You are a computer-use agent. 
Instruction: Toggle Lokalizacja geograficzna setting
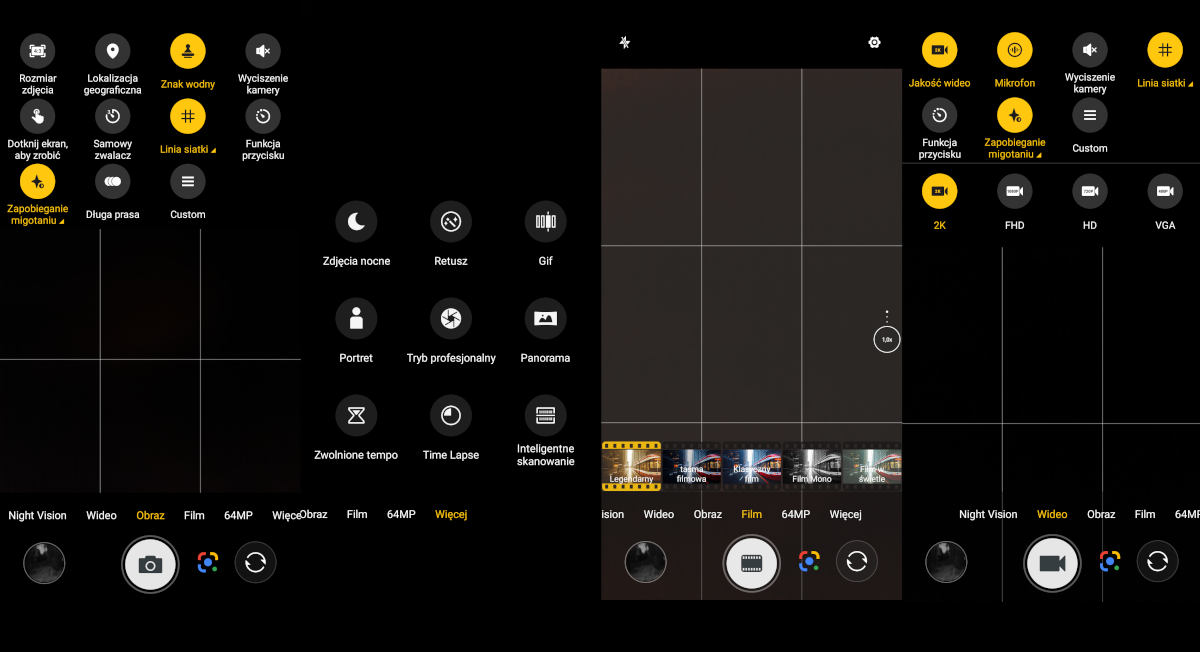coord(113,51)
